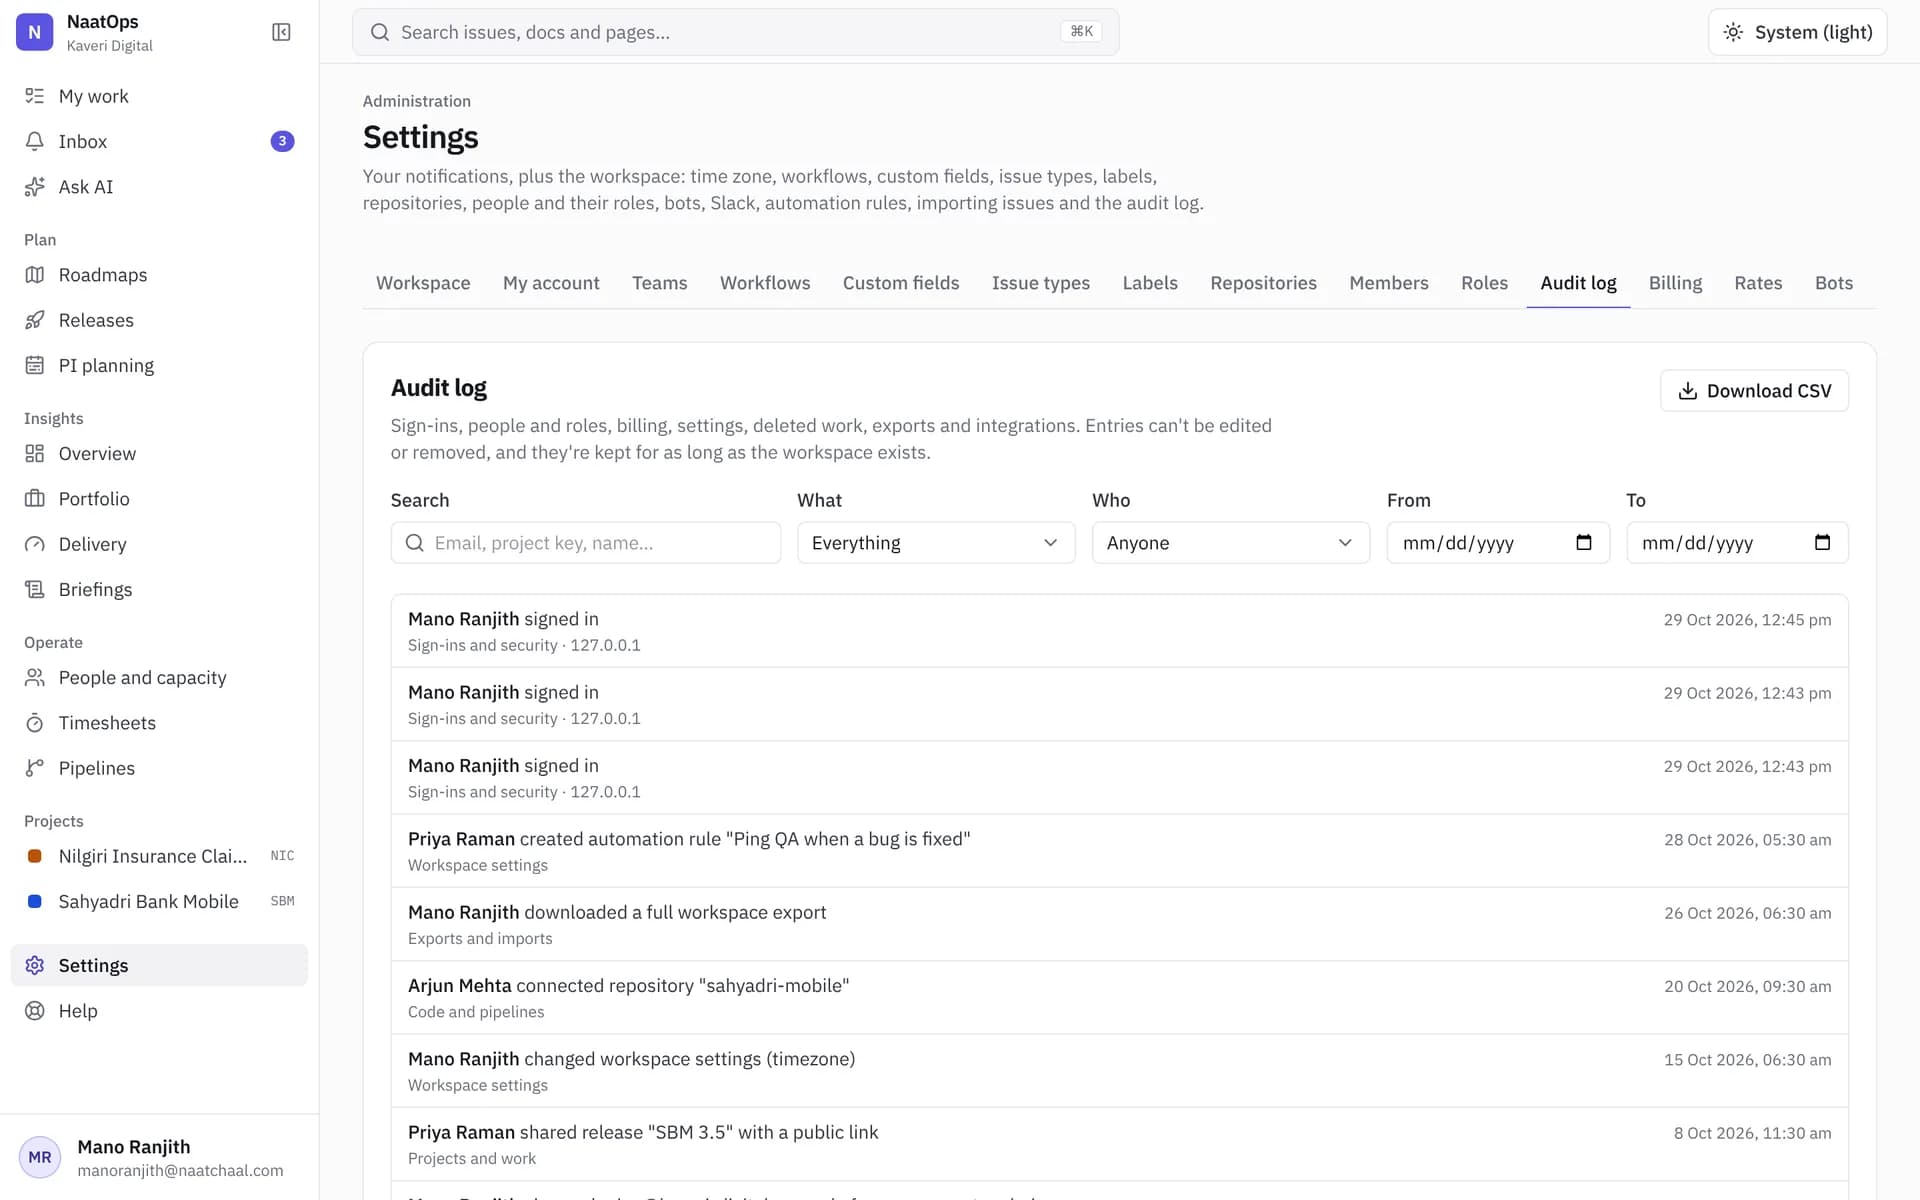This screenshot has width=1920, height=1200.
Task: Switch to the Members tab
Action: pos(1388,283)
